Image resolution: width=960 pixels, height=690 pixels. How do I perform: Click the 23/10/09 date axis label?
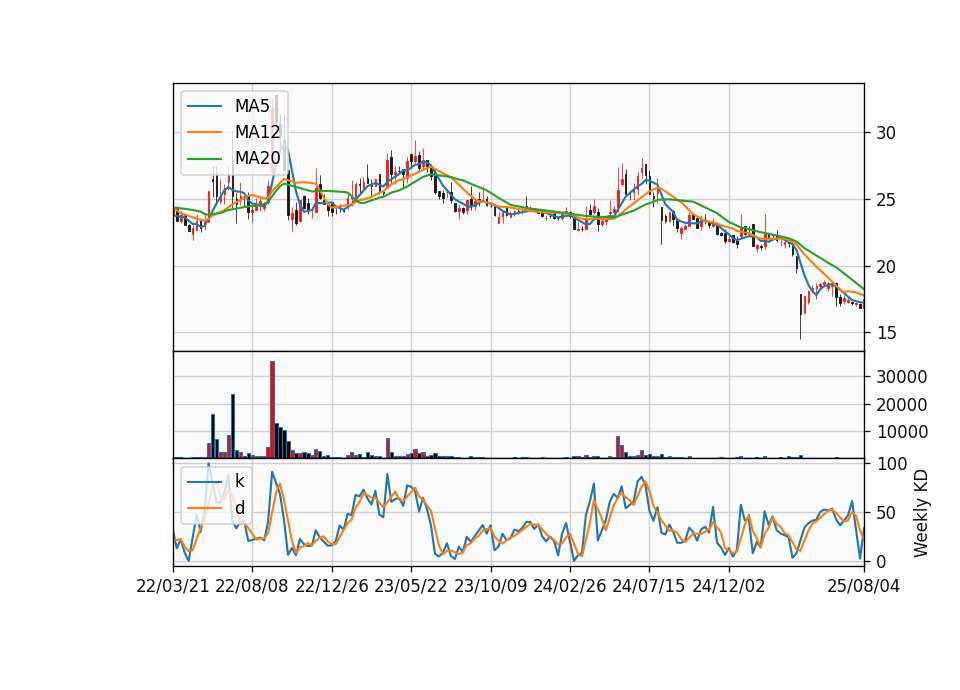(490, 586)
